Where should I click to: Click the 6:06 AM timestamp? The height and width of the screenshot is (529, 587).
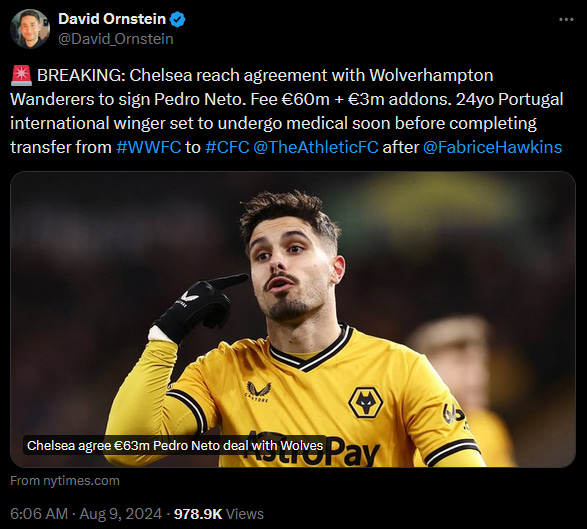(39, 514)
